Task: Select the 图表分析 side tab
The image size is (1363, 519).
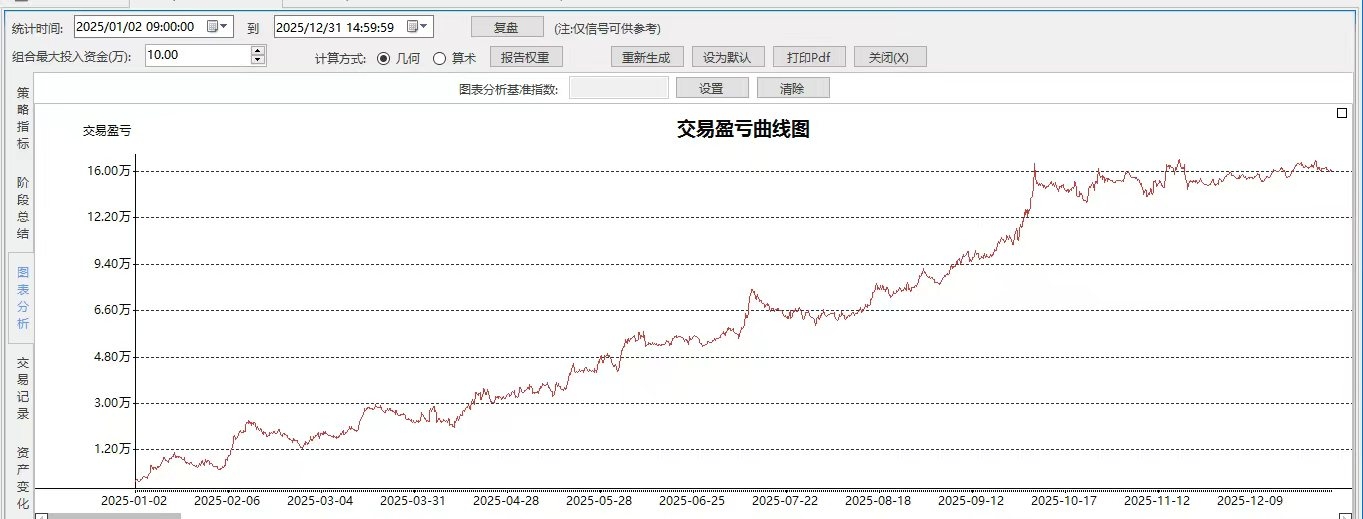Action: click(x=22, y=298)
